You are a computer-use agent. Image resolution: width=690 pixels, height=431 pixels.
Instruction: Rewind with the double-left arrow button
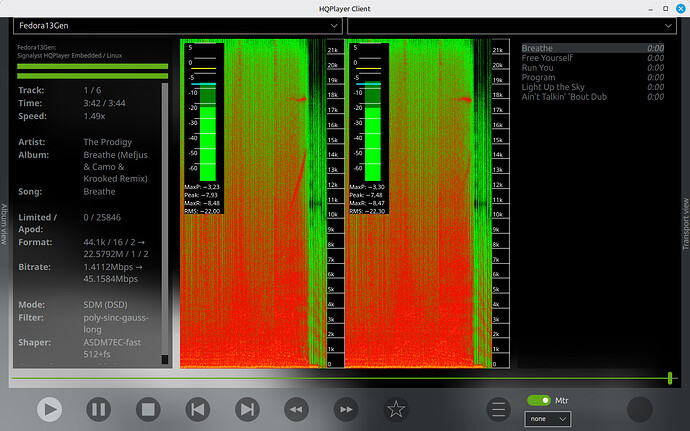[297, 409]
